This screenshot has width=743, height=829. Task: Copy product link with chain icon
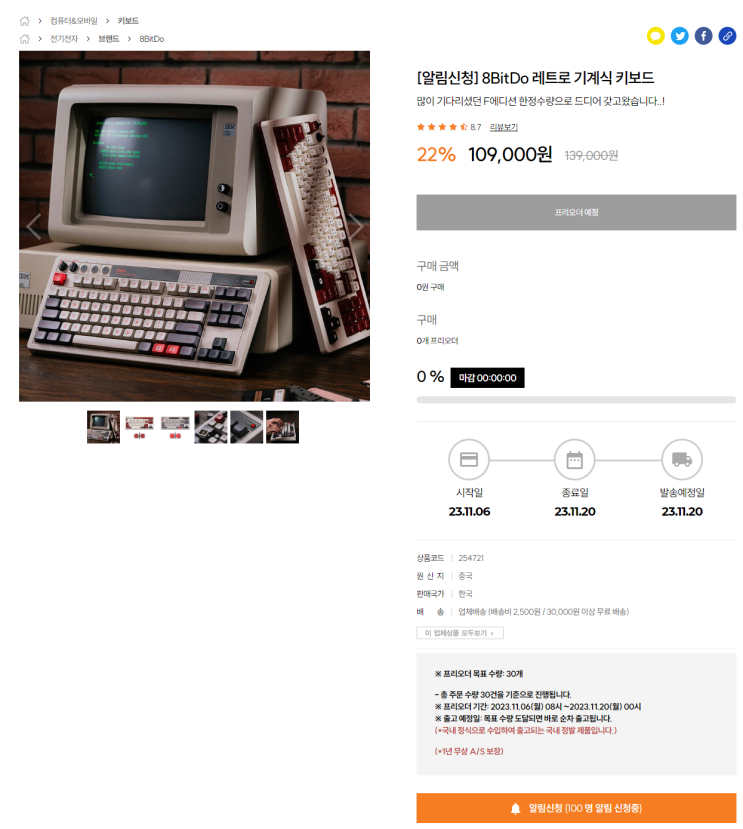pos(727,36)
